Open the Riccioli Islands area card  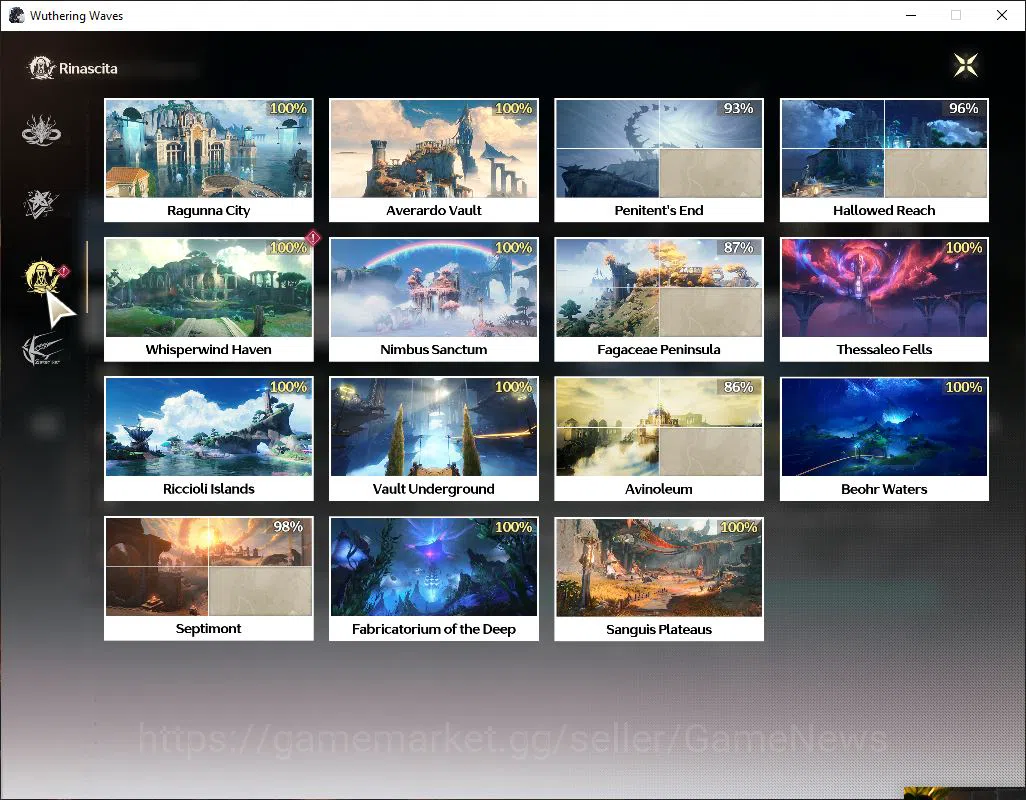coord(209,439)
